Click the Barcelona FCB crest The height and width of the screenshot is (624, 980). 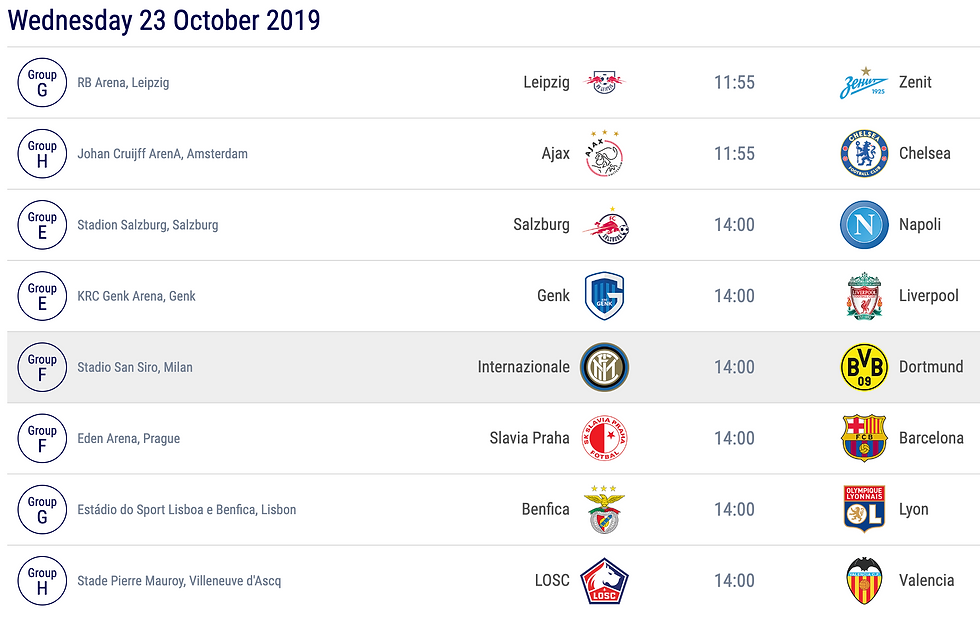click(x=864, y=438)
